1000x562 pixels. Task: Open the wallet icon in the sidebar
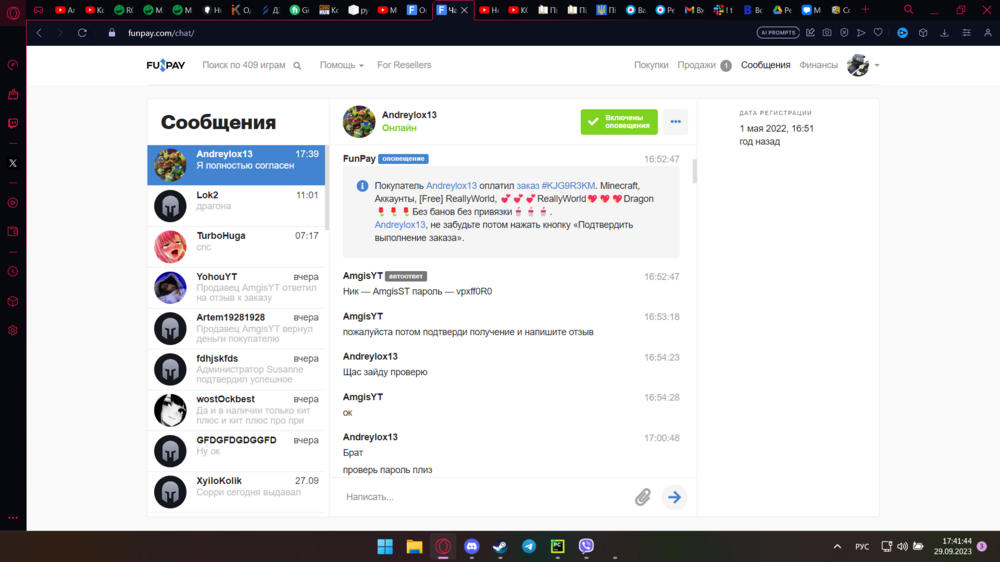13,232
